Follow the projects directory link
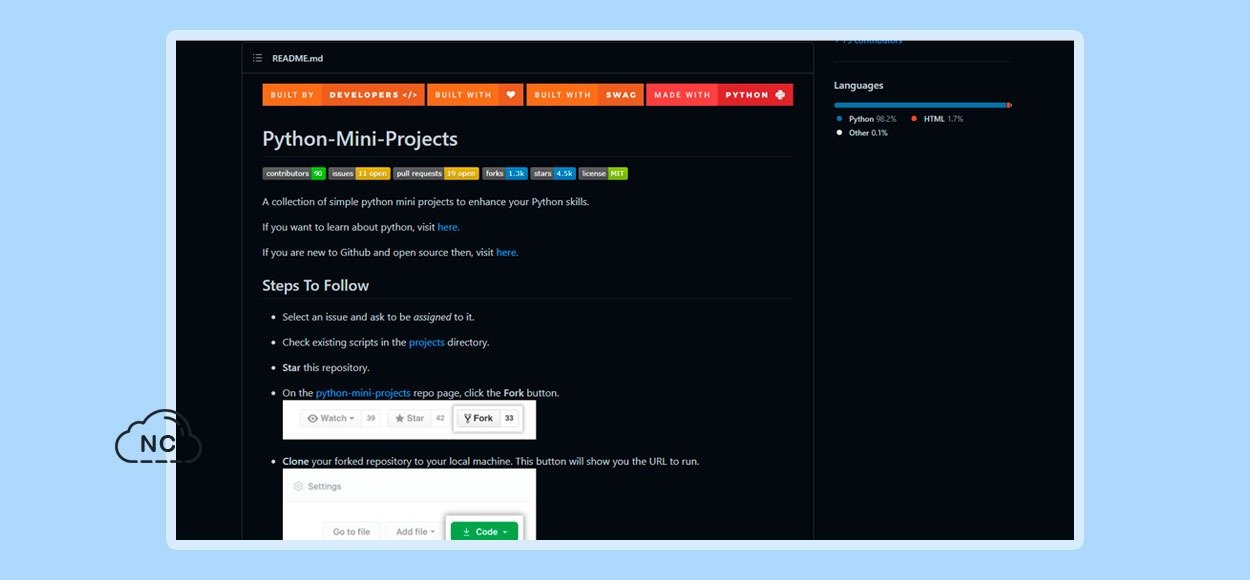 pos(426,342)
